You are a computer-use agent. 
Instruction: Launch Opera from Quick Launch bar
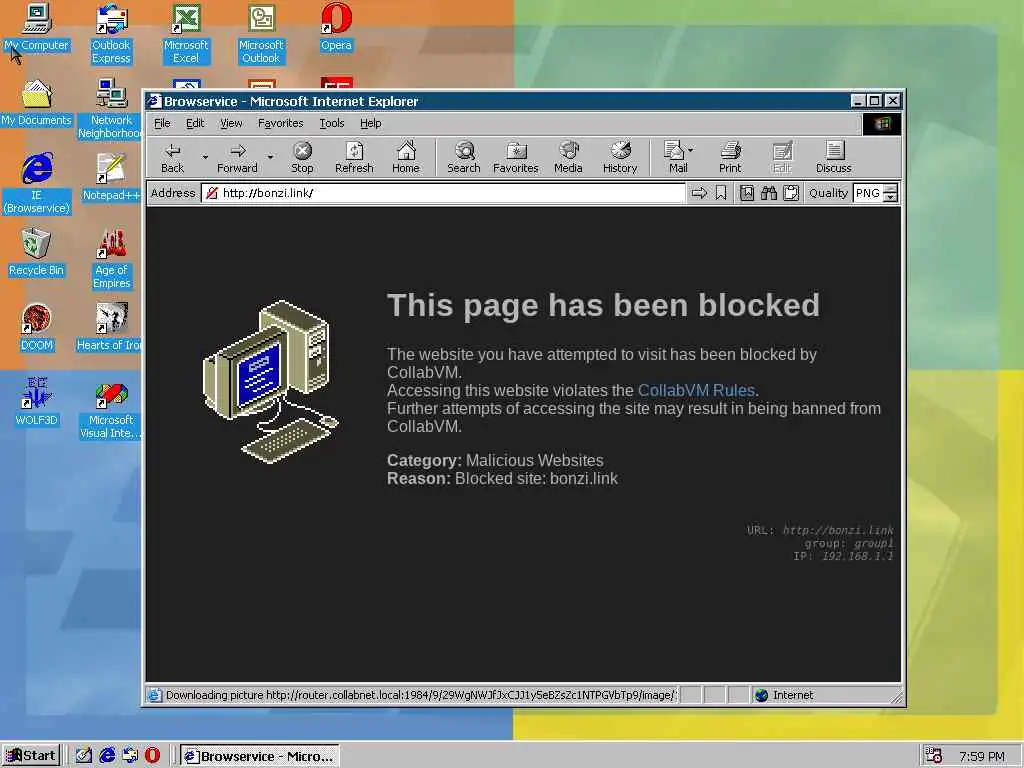click(x=152, y=756)
